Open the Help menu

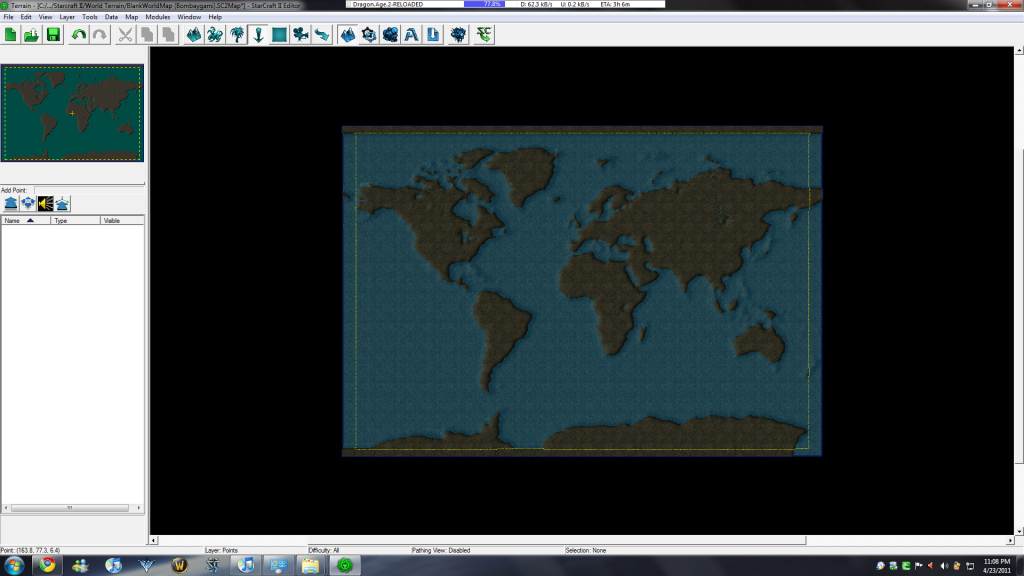pyautogui.click(x=215, y=17)
